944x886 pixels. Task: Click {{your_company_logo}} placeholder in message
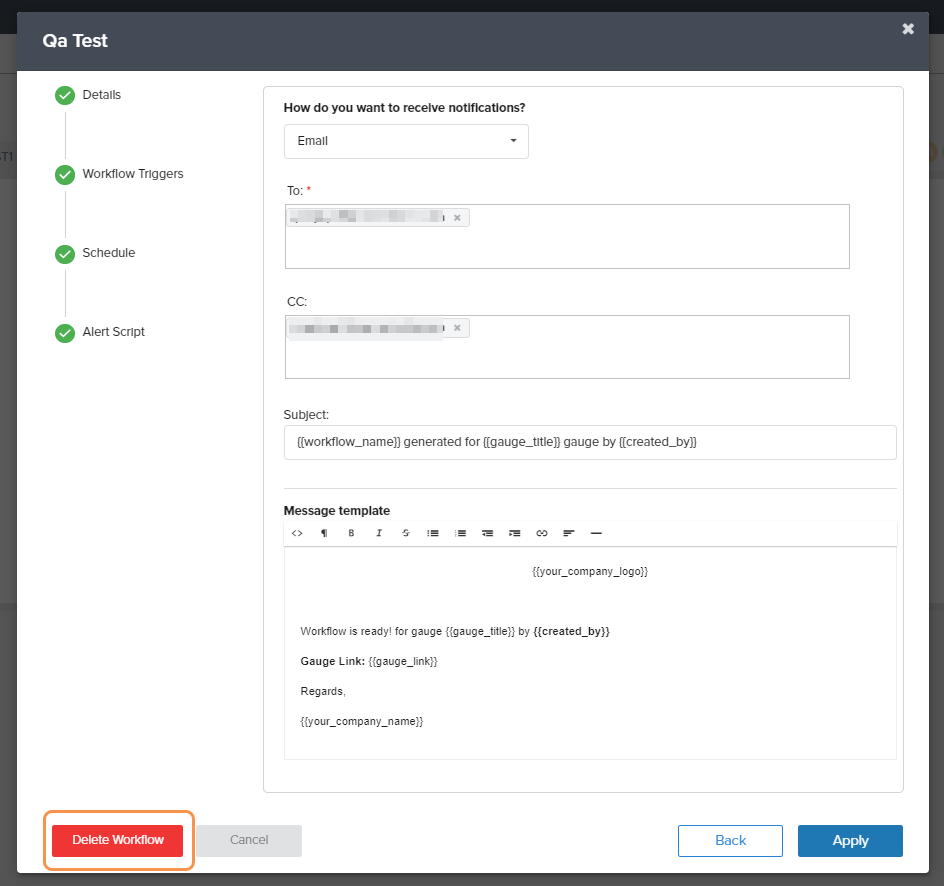point(590,571)
